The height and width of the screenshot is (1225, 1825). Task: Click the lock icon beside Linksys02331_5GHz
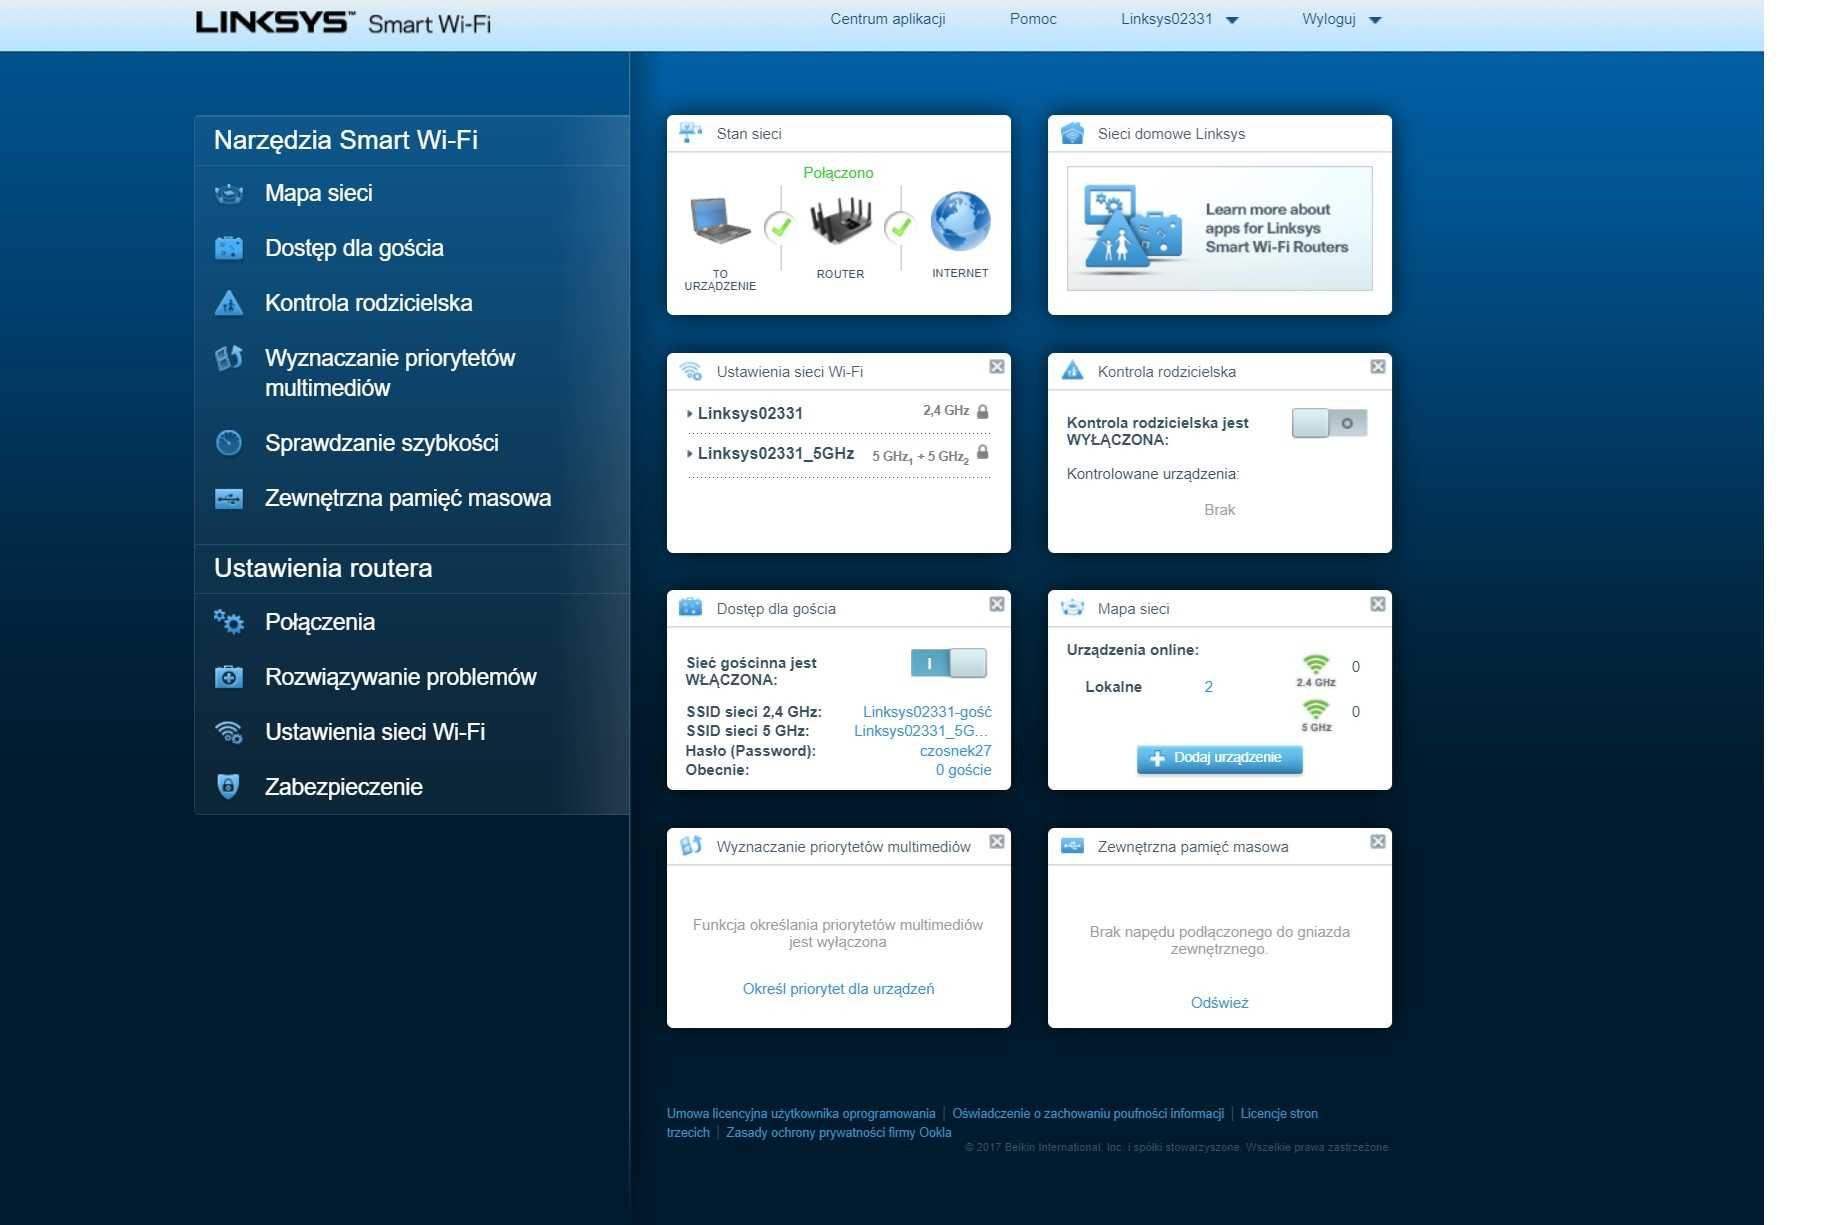point(982,452)
